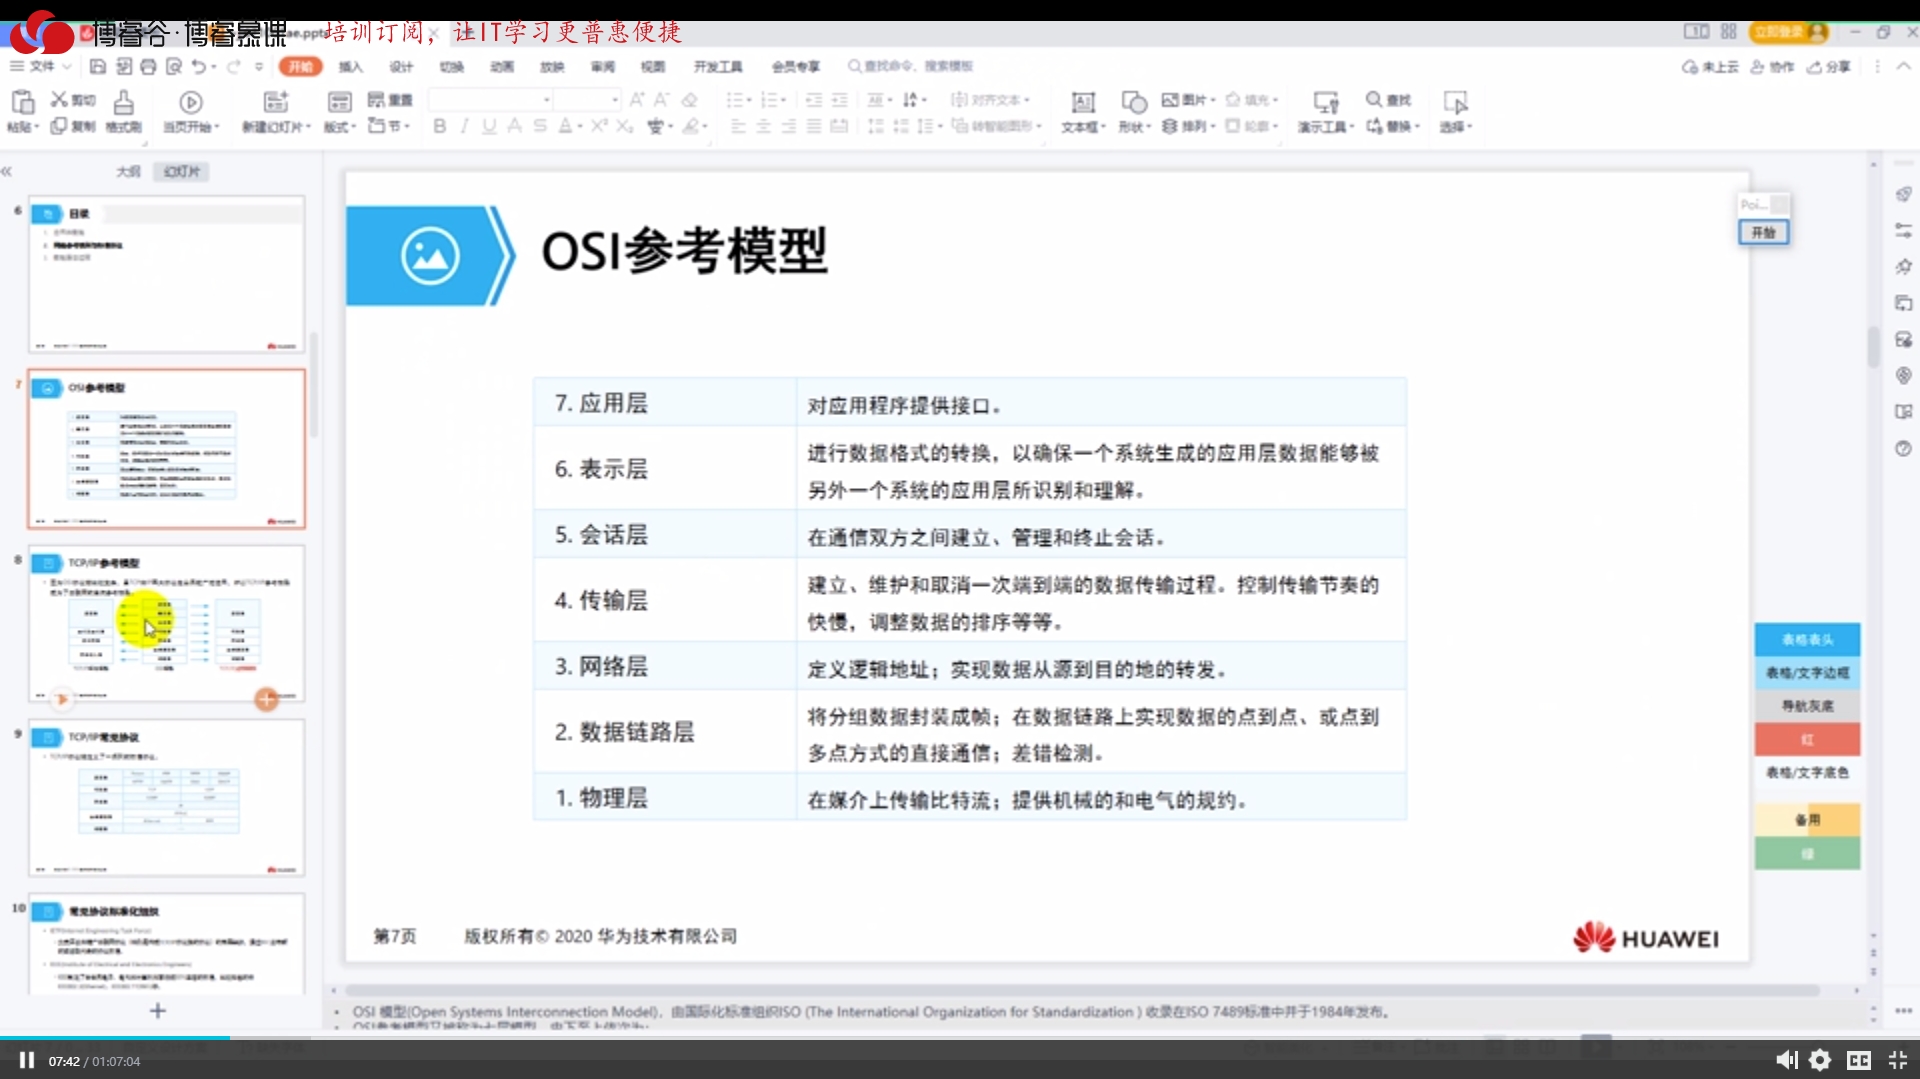Switch to the Animation ribbon tab
The width and height of the screenshot is (1920, 1079).
tap(502, 67)
